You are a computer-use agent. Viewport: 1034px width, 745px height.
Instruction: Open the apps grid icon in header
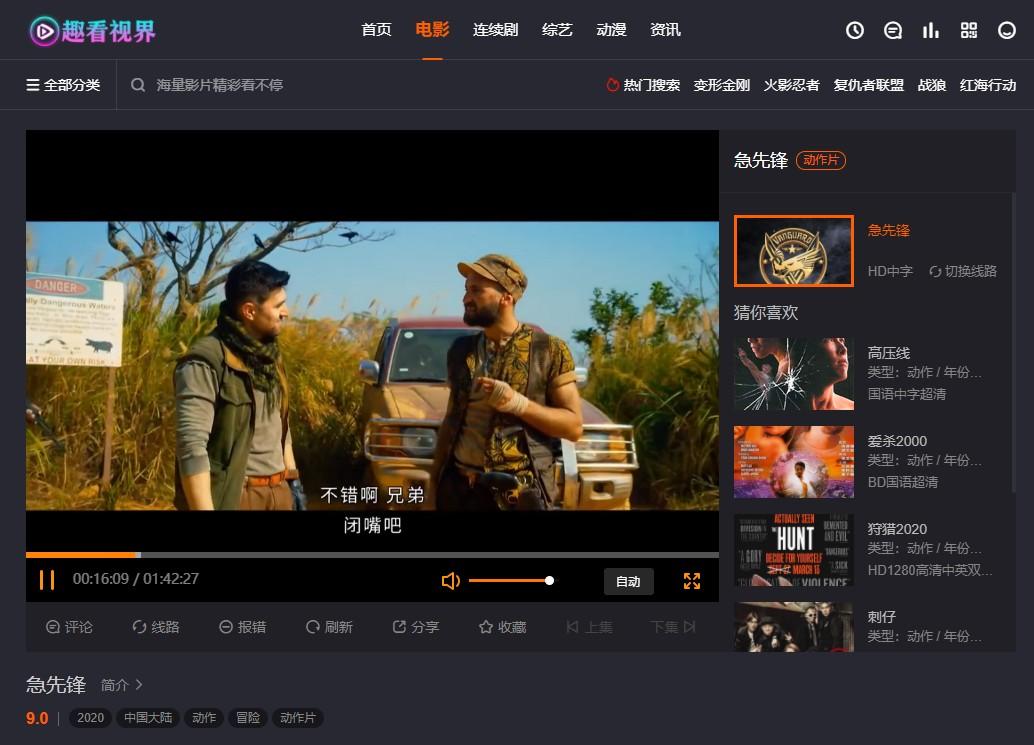pyautogui.click(x=969, y=30)
